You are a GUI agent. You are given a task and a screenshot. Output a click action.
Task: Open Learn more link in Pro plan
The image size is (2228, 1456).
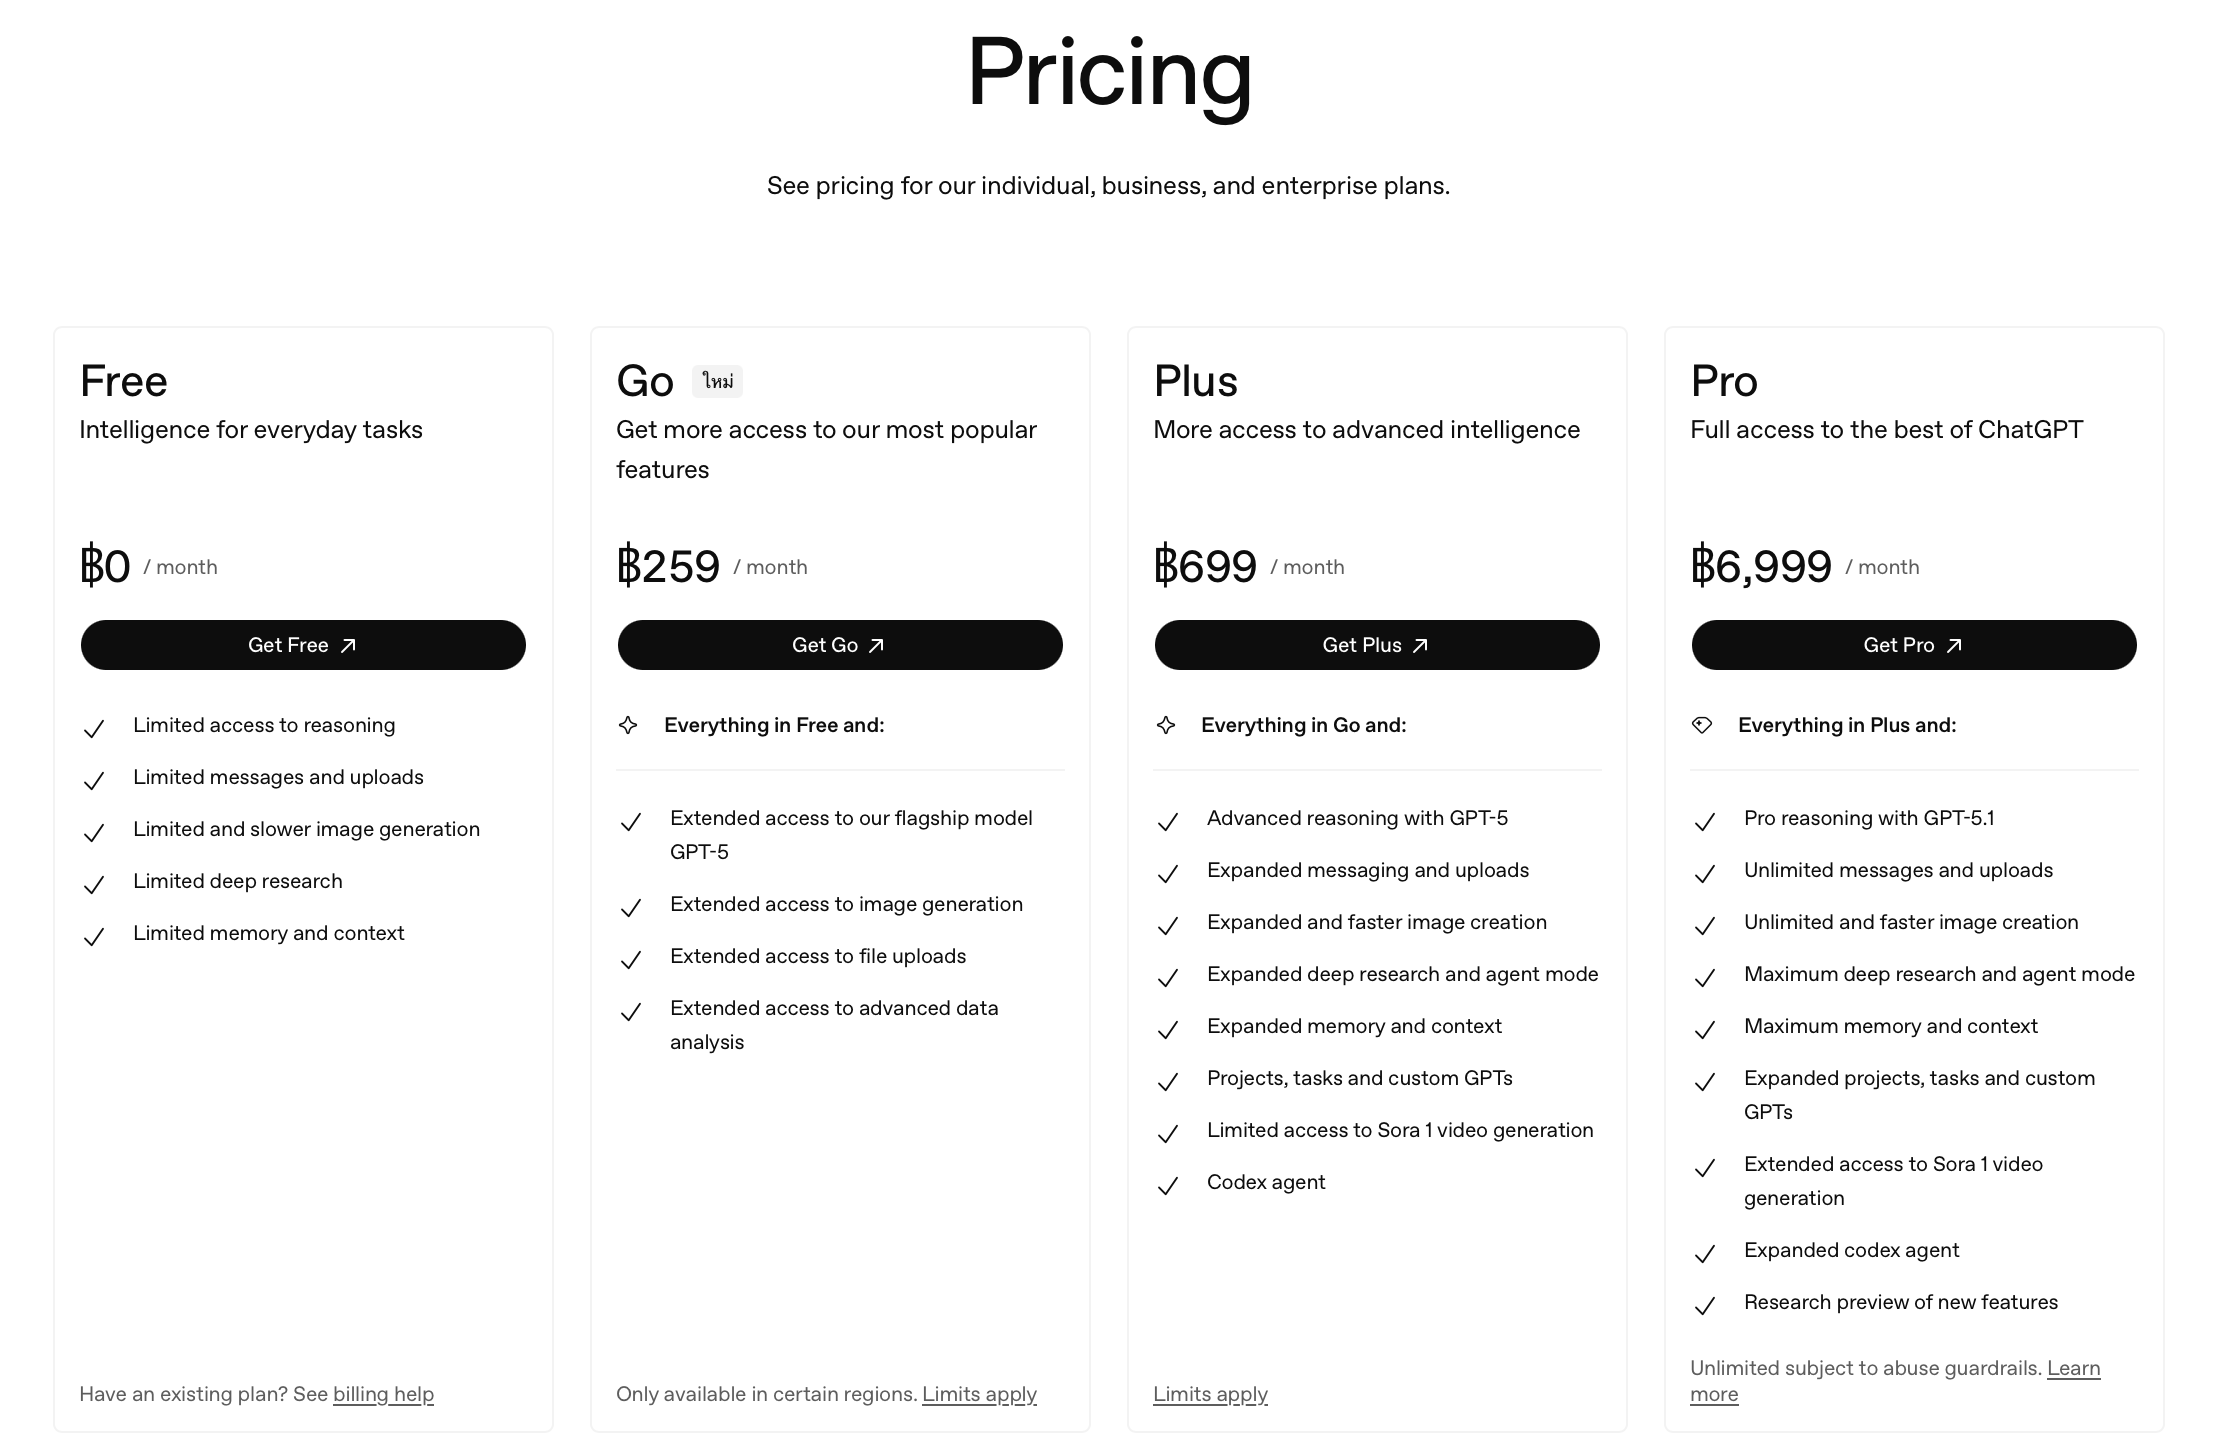pos(2073,1368)
